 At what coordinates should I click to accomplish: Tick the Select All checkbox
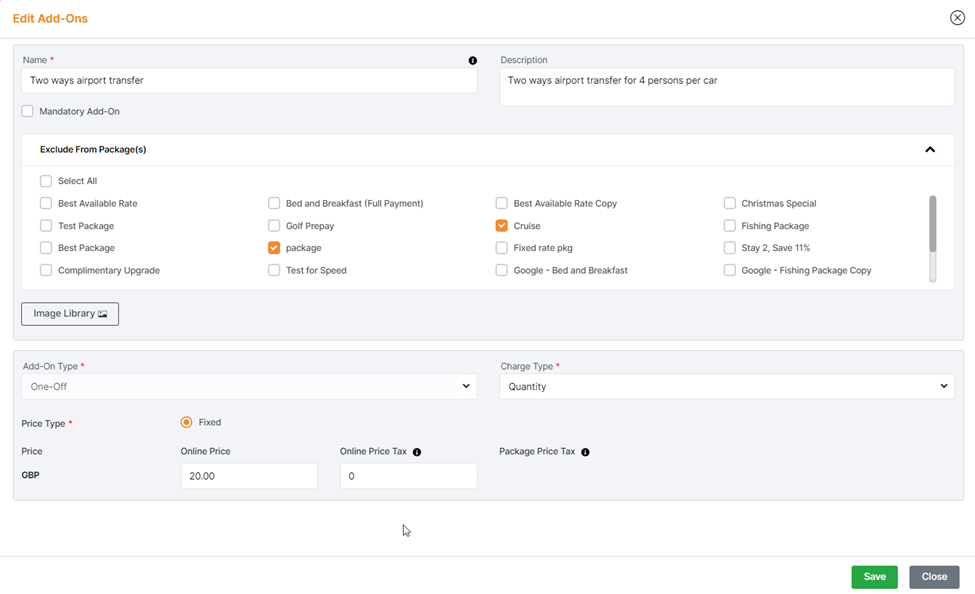tap(46, 181)
